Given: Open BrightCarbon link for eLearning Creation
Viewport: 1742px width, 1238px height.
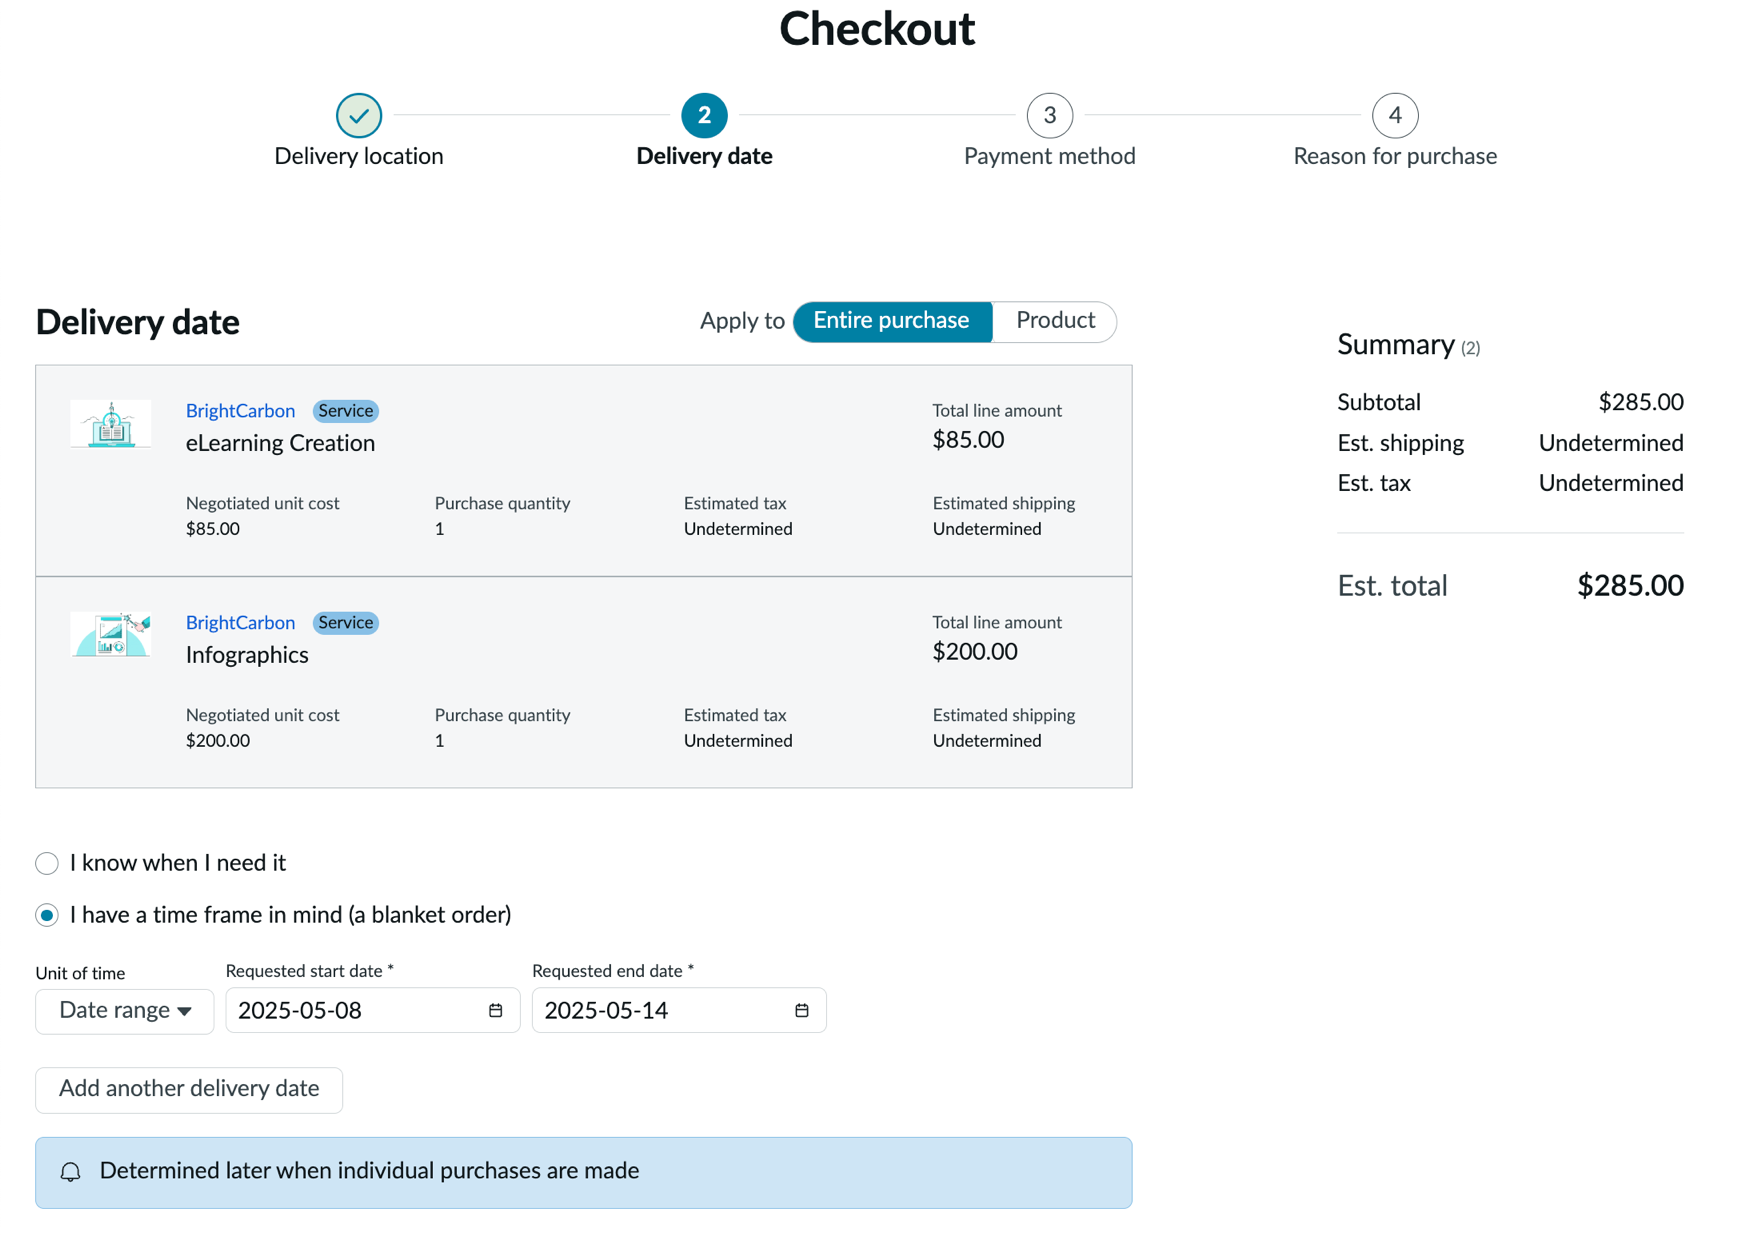Looking at the screenshot, I should point(240,411).
